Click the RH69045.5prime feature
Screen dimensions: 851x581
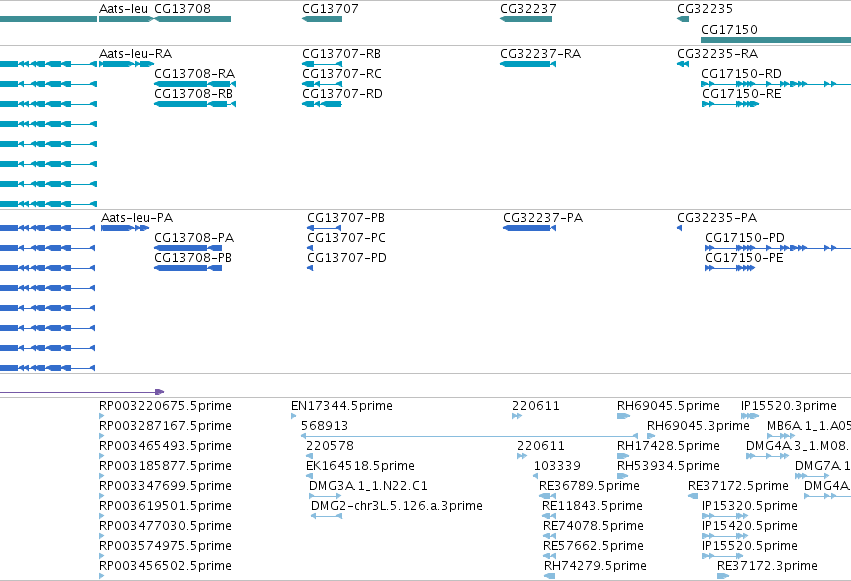(668, 406)
